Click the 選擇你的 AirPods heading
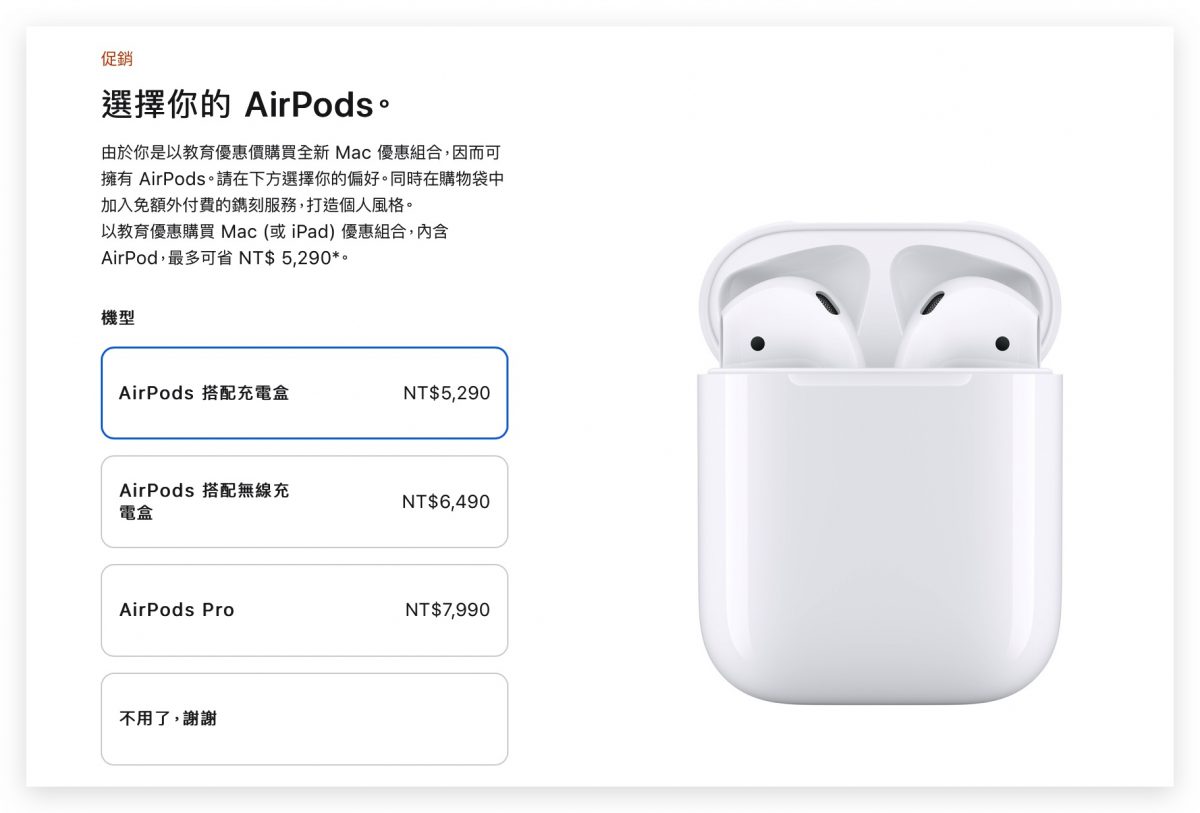The height and width of the screenshot is (813, 1200). (x=247, y=101)
